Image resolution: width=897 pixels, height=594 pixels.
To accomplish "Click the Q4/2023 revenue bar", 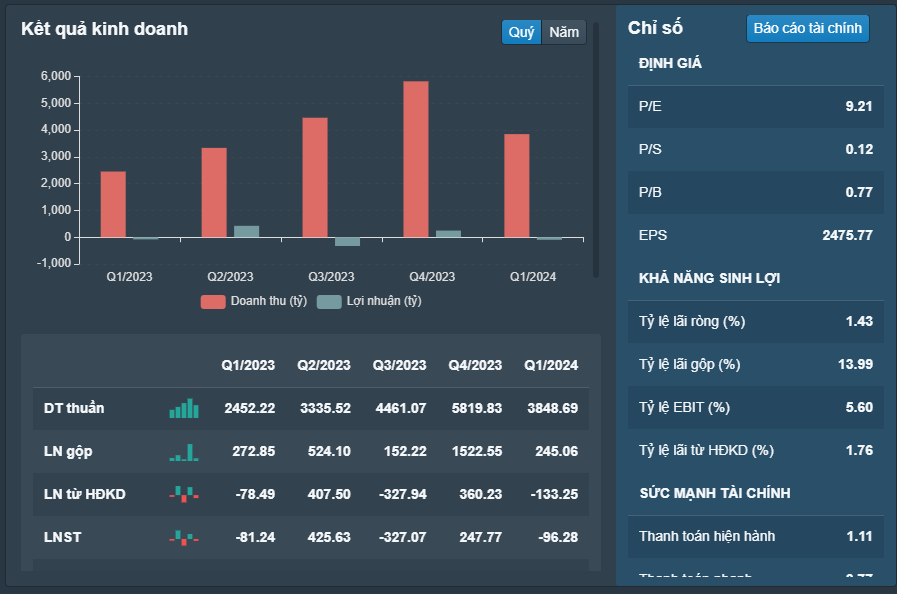I will pyautogui.click(x=416, y=159).
